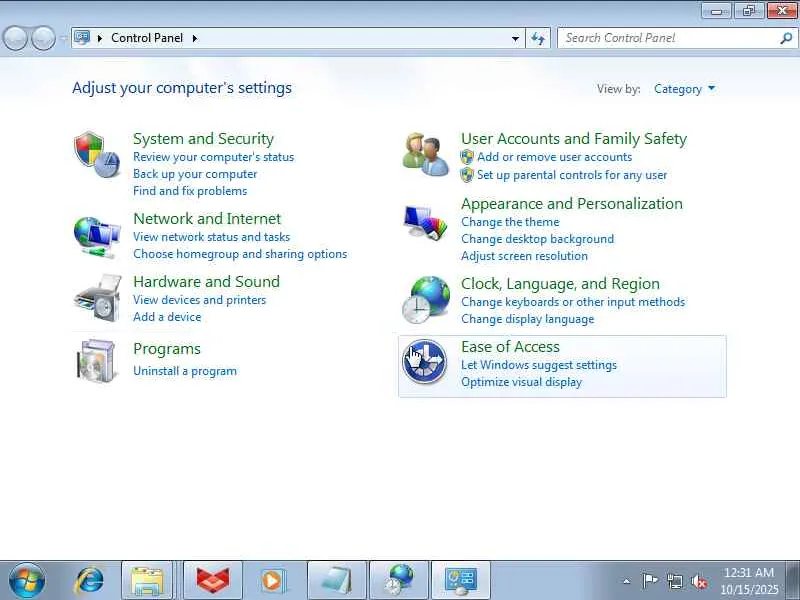Expand the arrow after Control Panel breadcrumb
Viewport: 800px width, 600px height.
[x=194, y=38]
